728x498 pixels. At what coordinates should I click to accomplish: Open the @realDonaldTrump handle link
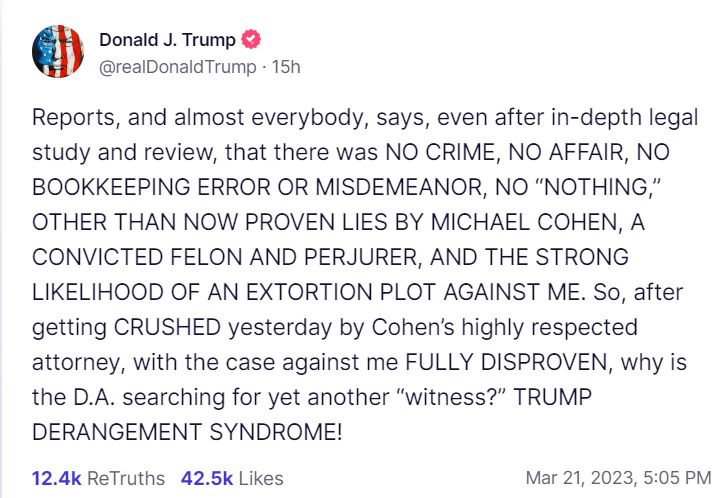(174, 66)
